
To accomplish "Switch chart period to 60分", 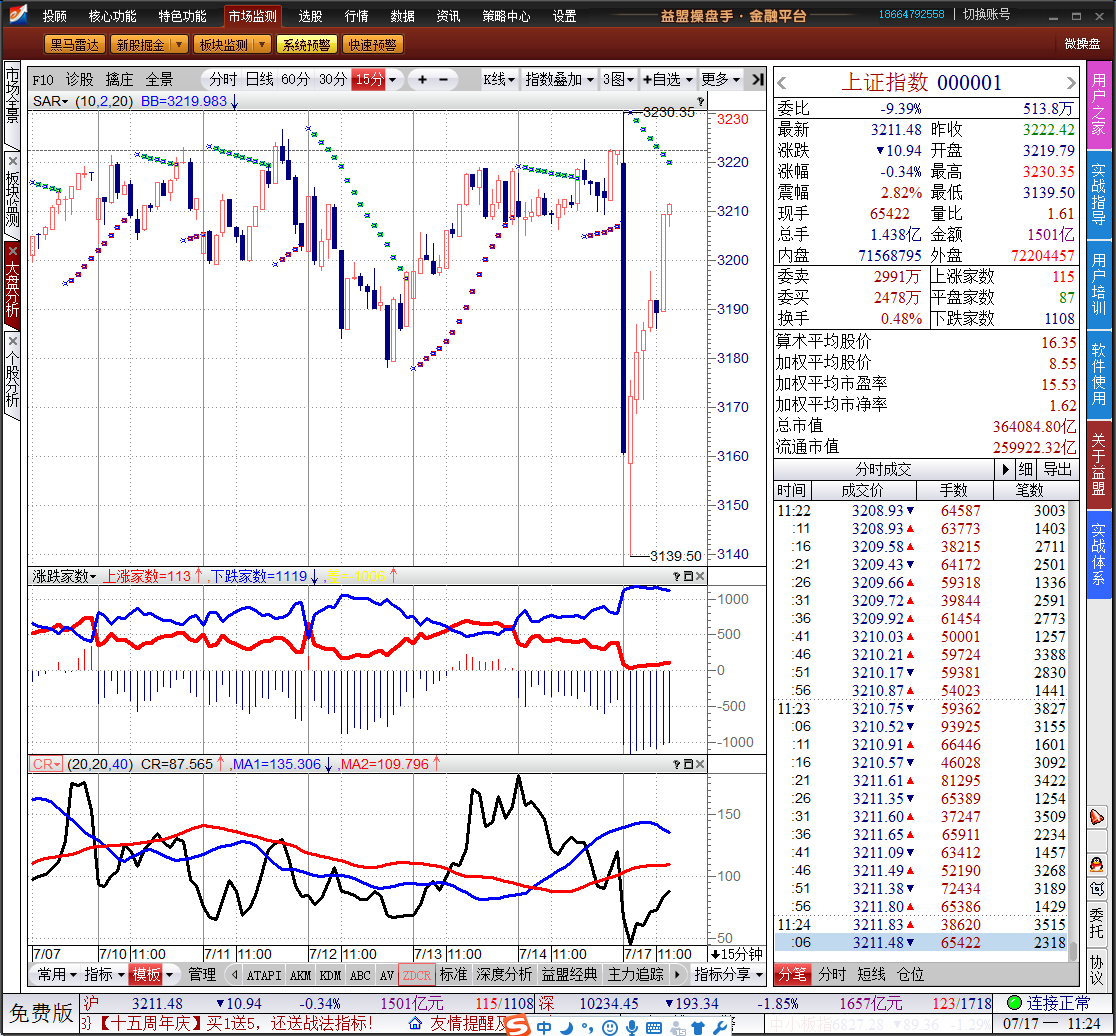I will click(296, 80).
